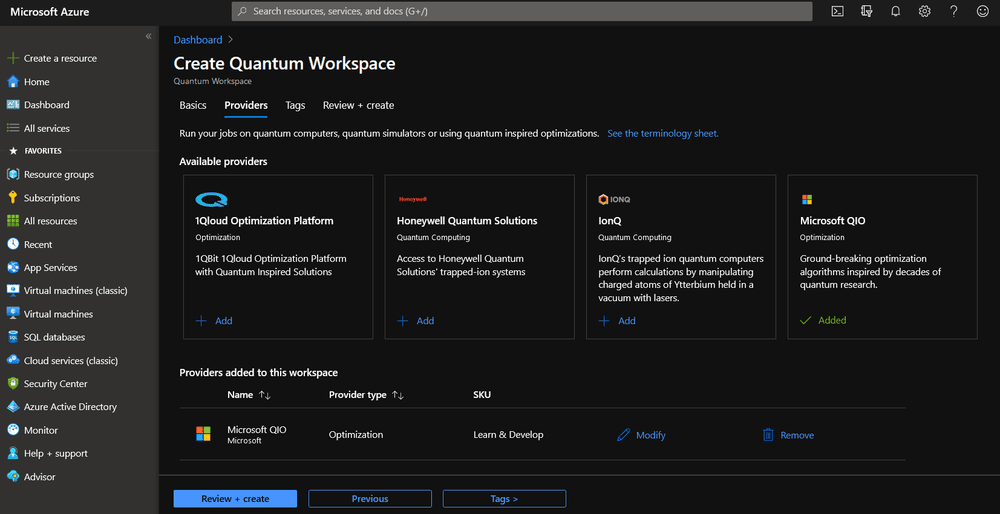Click the Subscriptions key icon
This screenshot has width=1000, height=514.
(13, 198)
